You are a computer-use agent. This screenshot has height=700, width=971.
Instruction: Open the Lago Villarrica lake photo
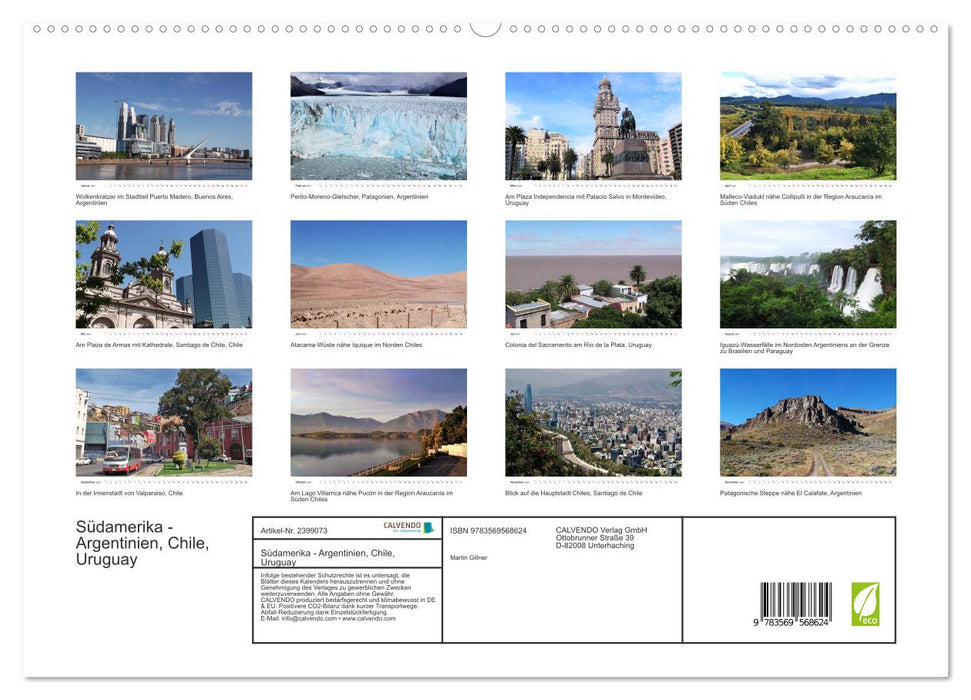click(x=378, y=422)
